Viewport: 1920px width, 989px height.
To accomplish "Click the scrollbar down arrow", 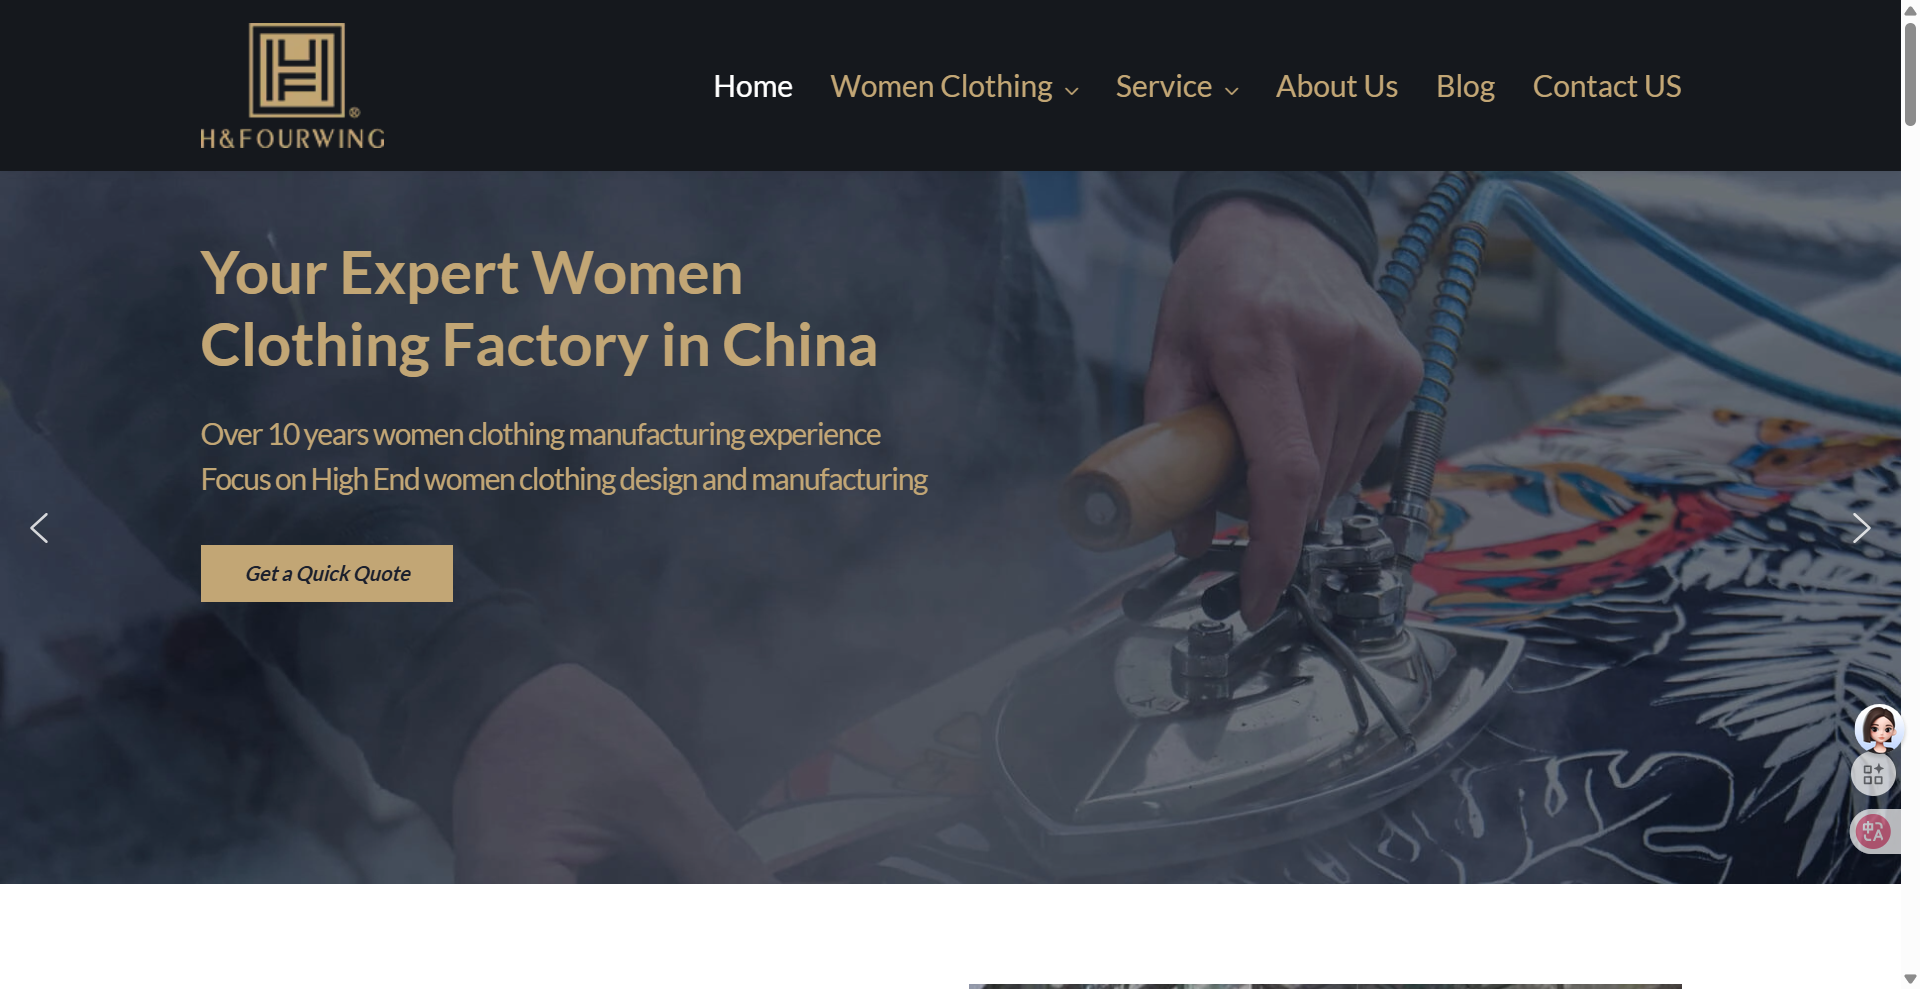I will [1910, 979].
